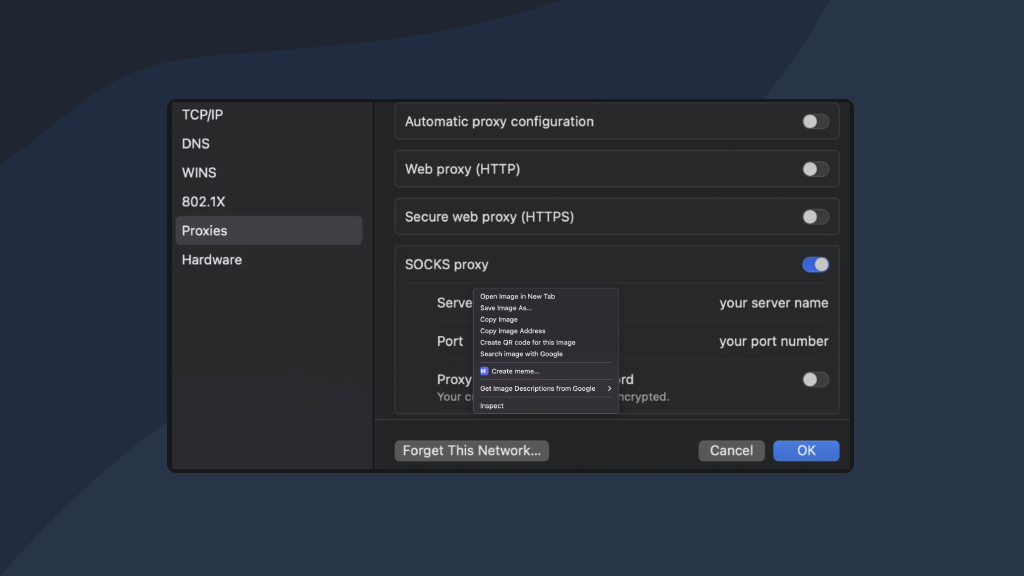
Task: Click the port number input field
Action: pos(773,341)
